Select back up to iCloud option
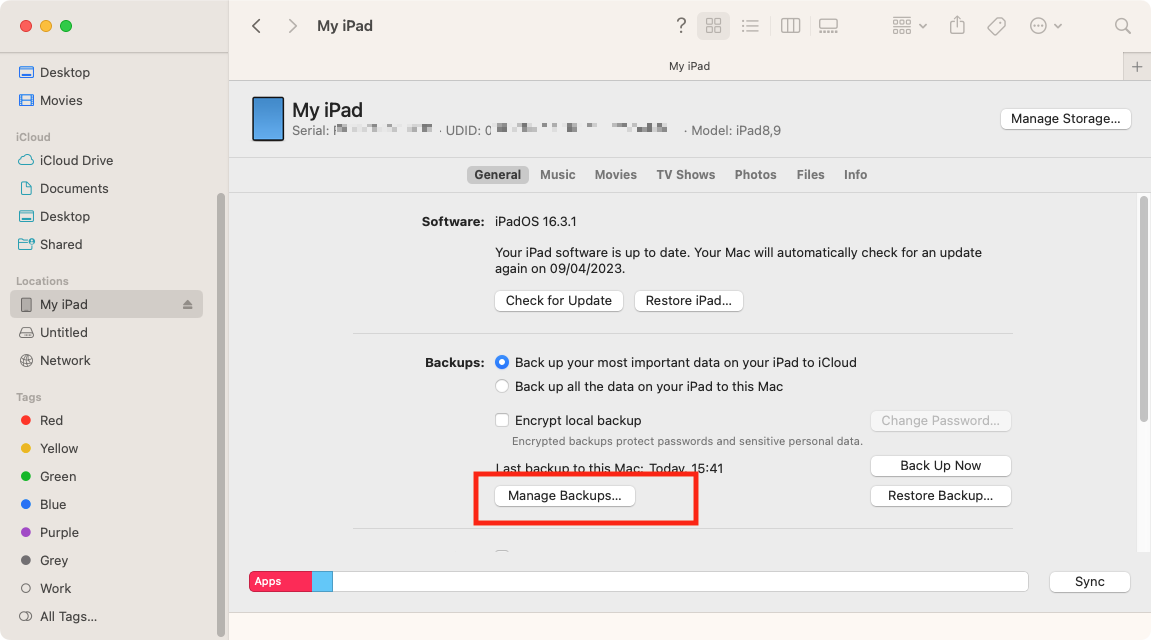 pyautogui.click(x=502, y=363)
